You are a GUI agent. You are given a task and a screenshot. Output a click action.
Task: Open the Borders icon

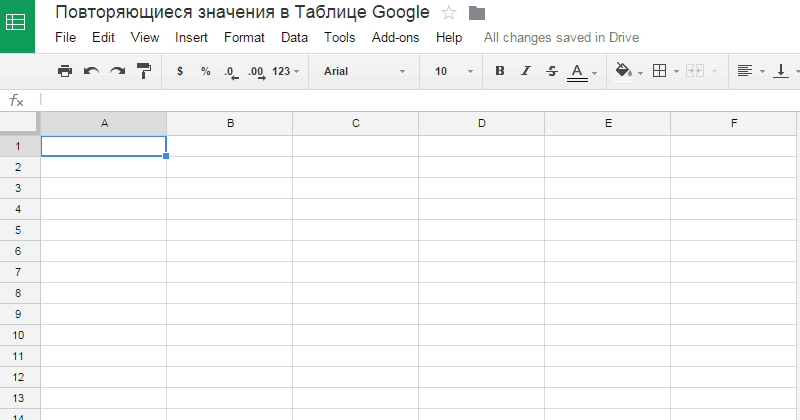pyautogui.click(x=659, y=71)
